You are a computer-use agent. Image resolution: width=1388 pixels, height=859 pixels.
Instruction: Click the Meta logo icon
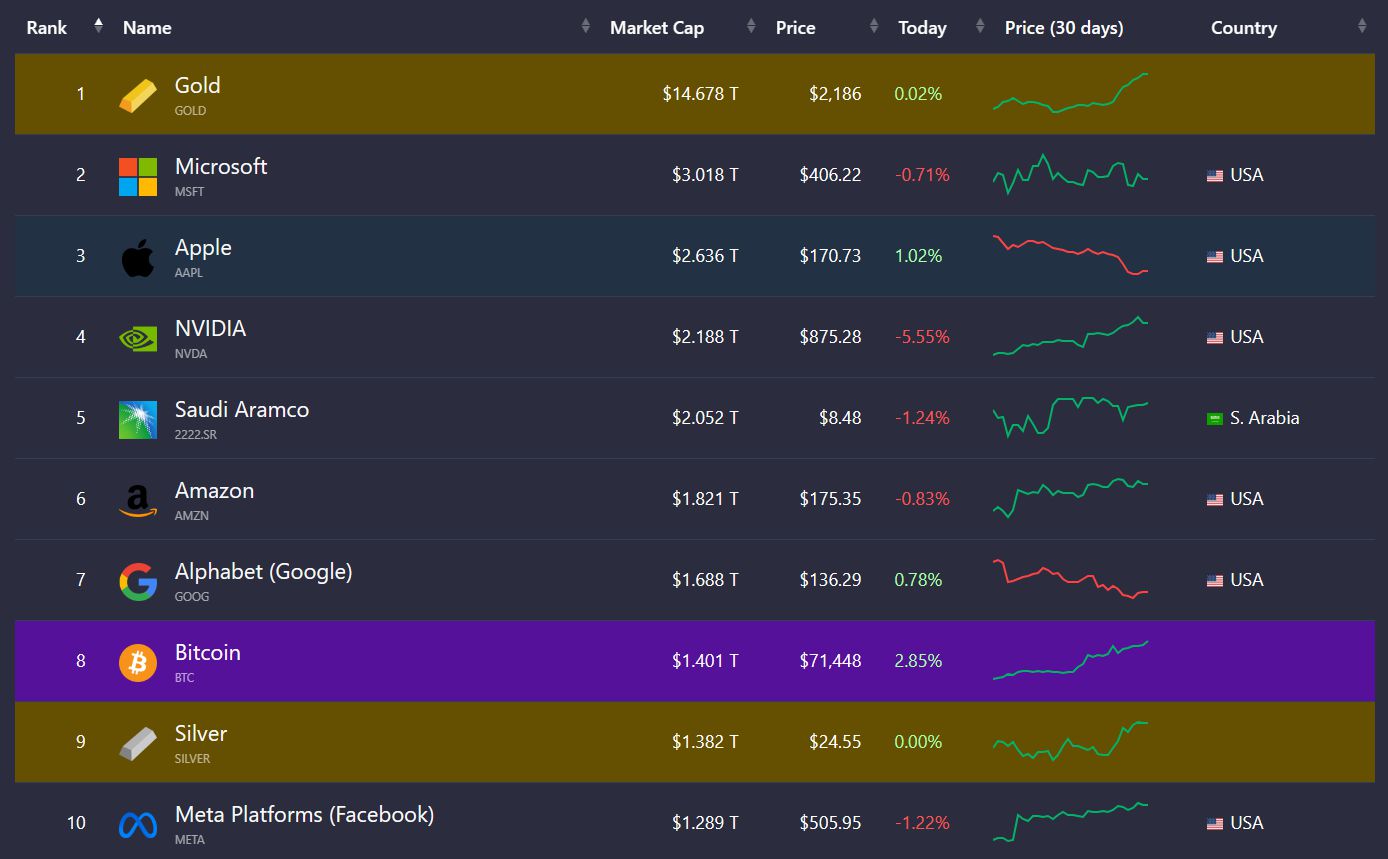(x=138, y=825)
